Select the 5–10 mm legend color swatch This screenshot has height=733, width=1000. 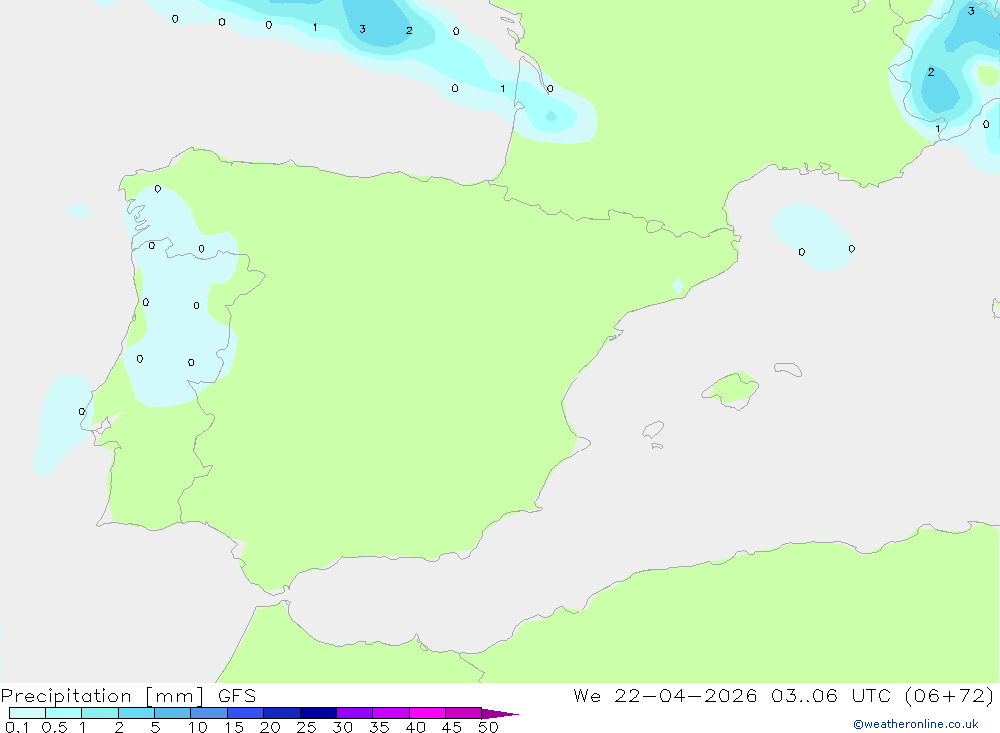172,713
